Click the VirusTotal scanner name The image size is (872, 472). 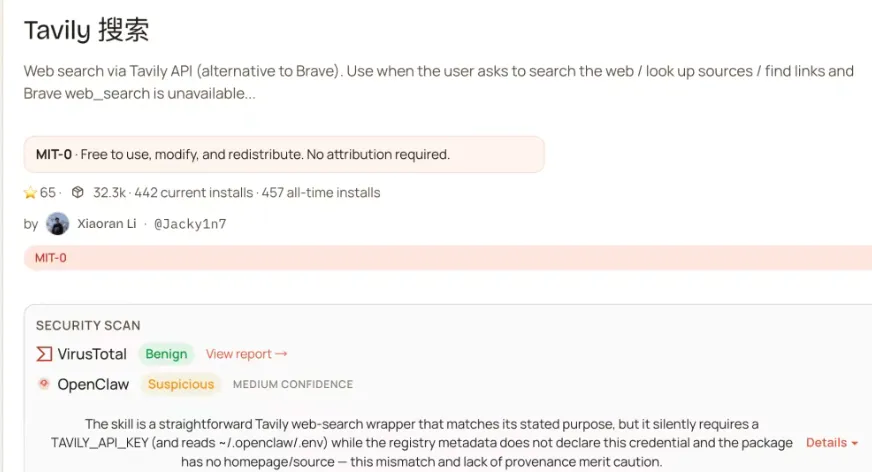[93, 354]
